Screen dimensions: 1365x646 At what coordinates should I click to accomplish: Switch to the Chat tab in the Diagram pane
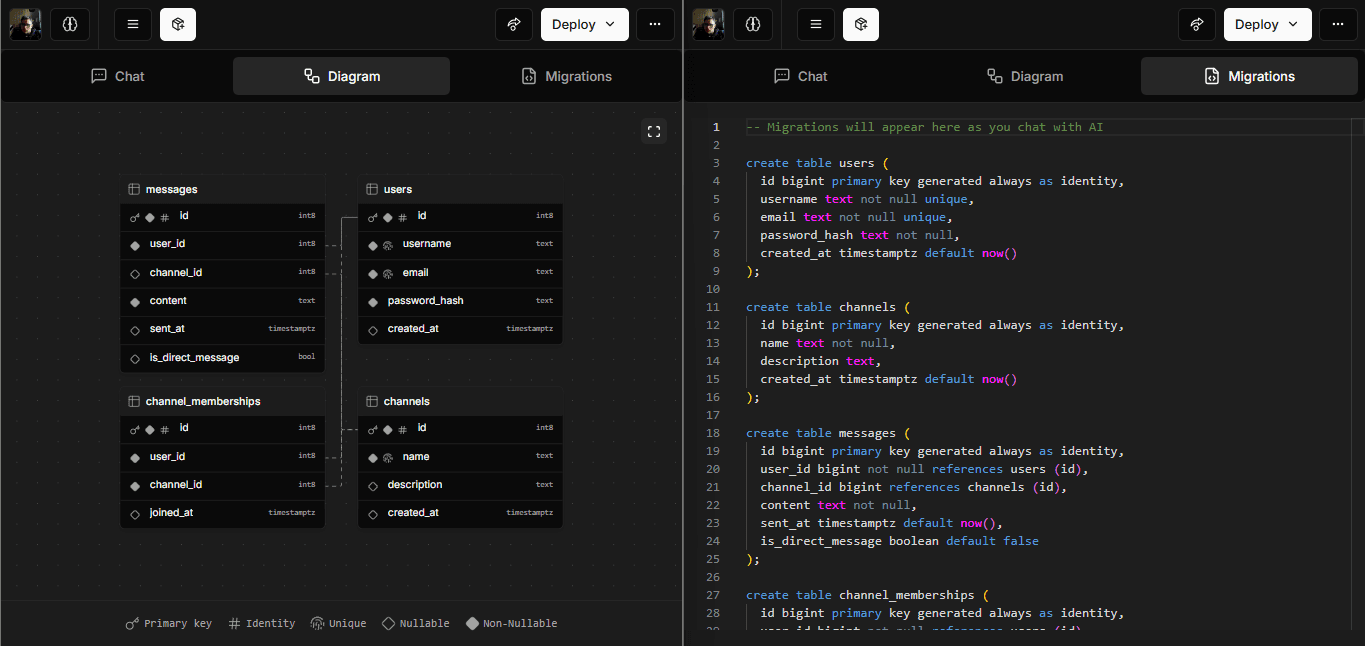(117, 76)
